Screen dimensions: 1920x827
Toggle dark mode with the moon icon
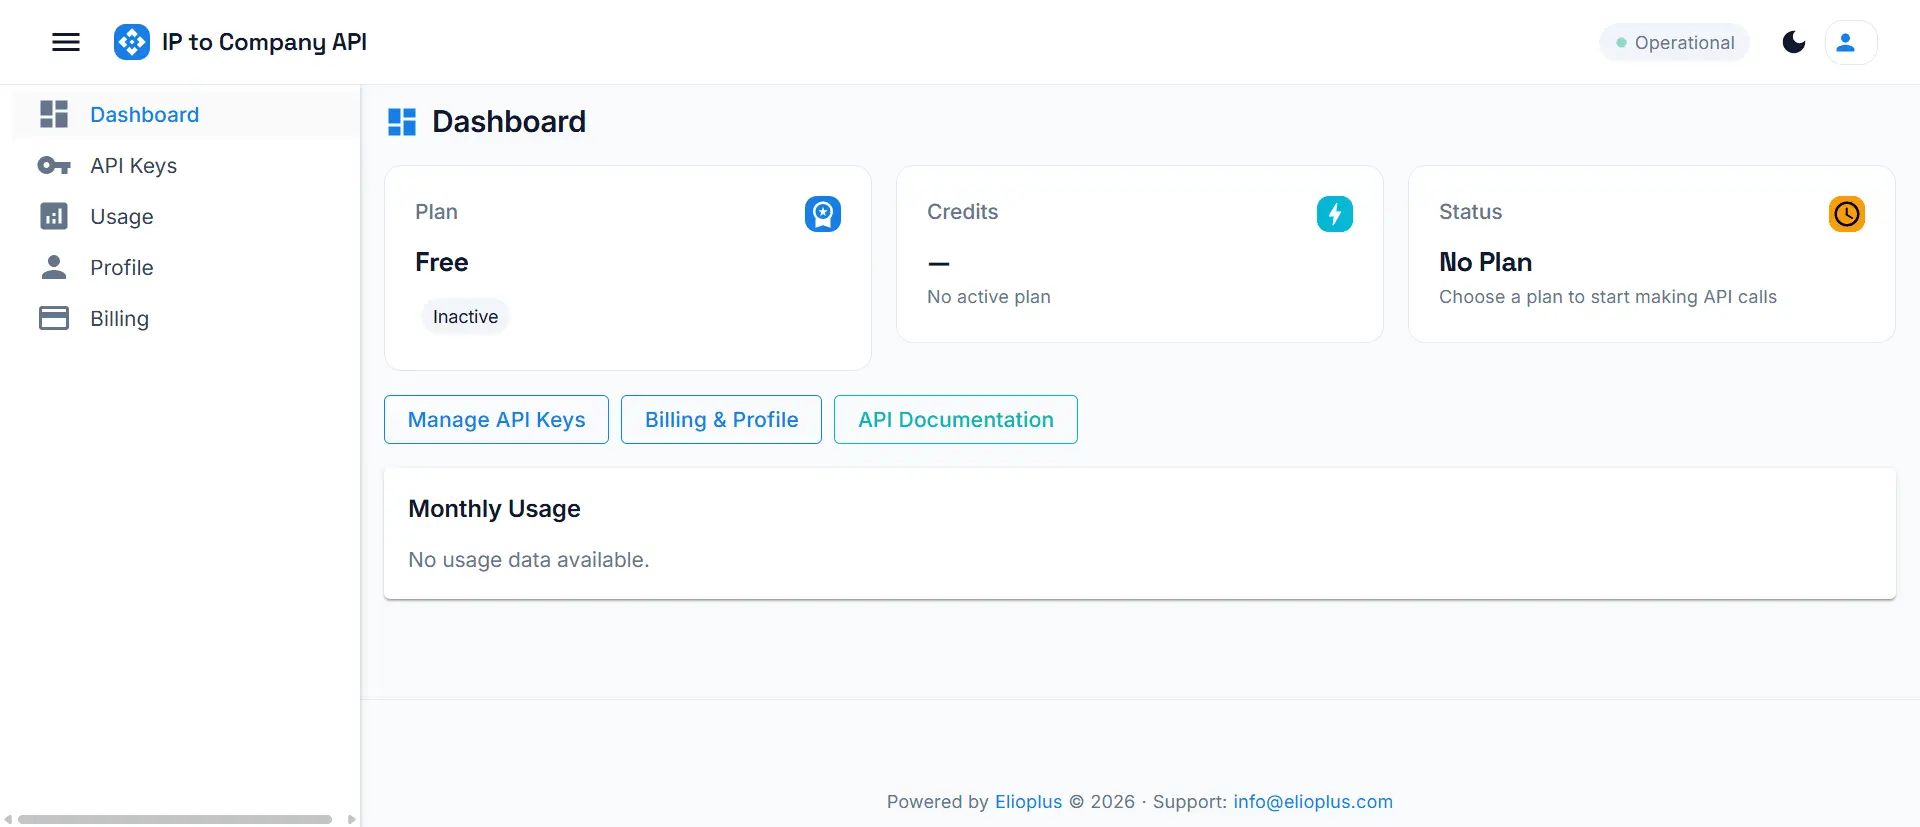point(1794,42)
